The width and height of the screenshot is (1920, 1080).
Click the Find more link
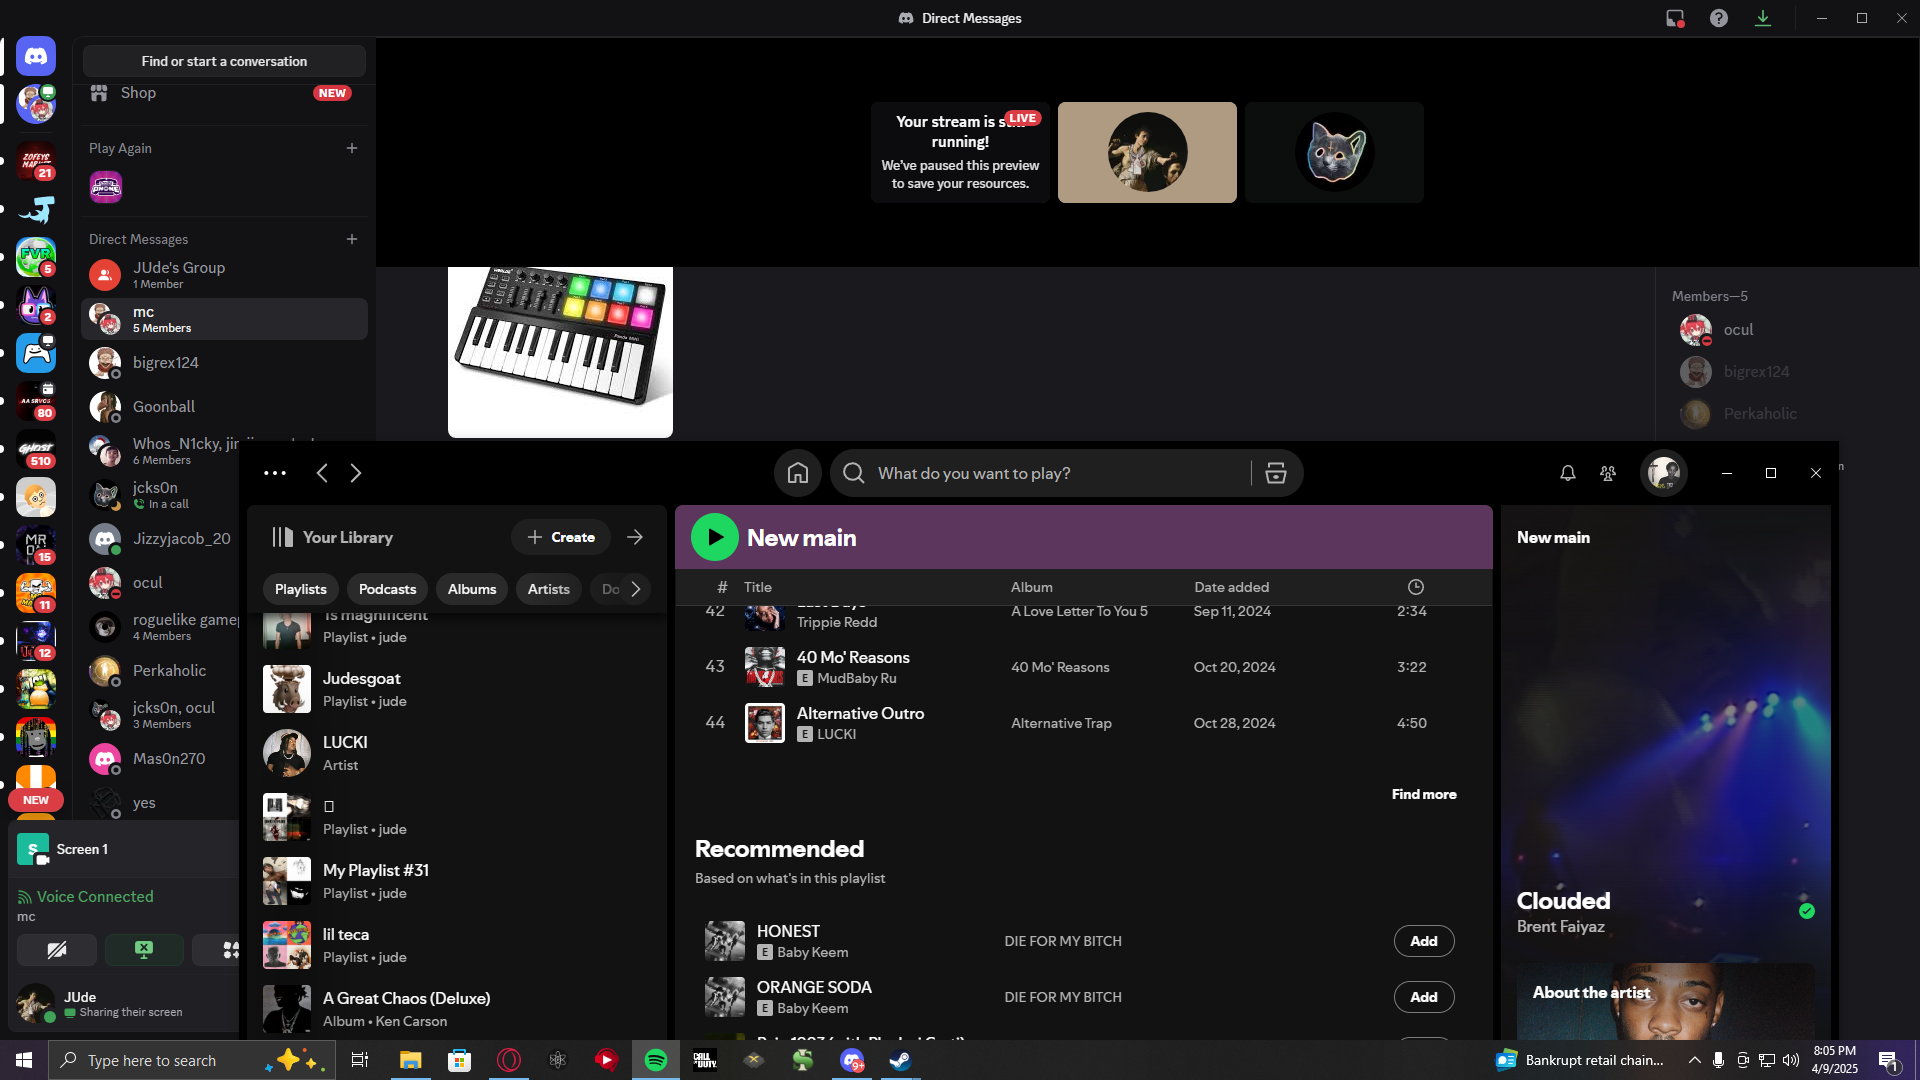[1424, 794]
